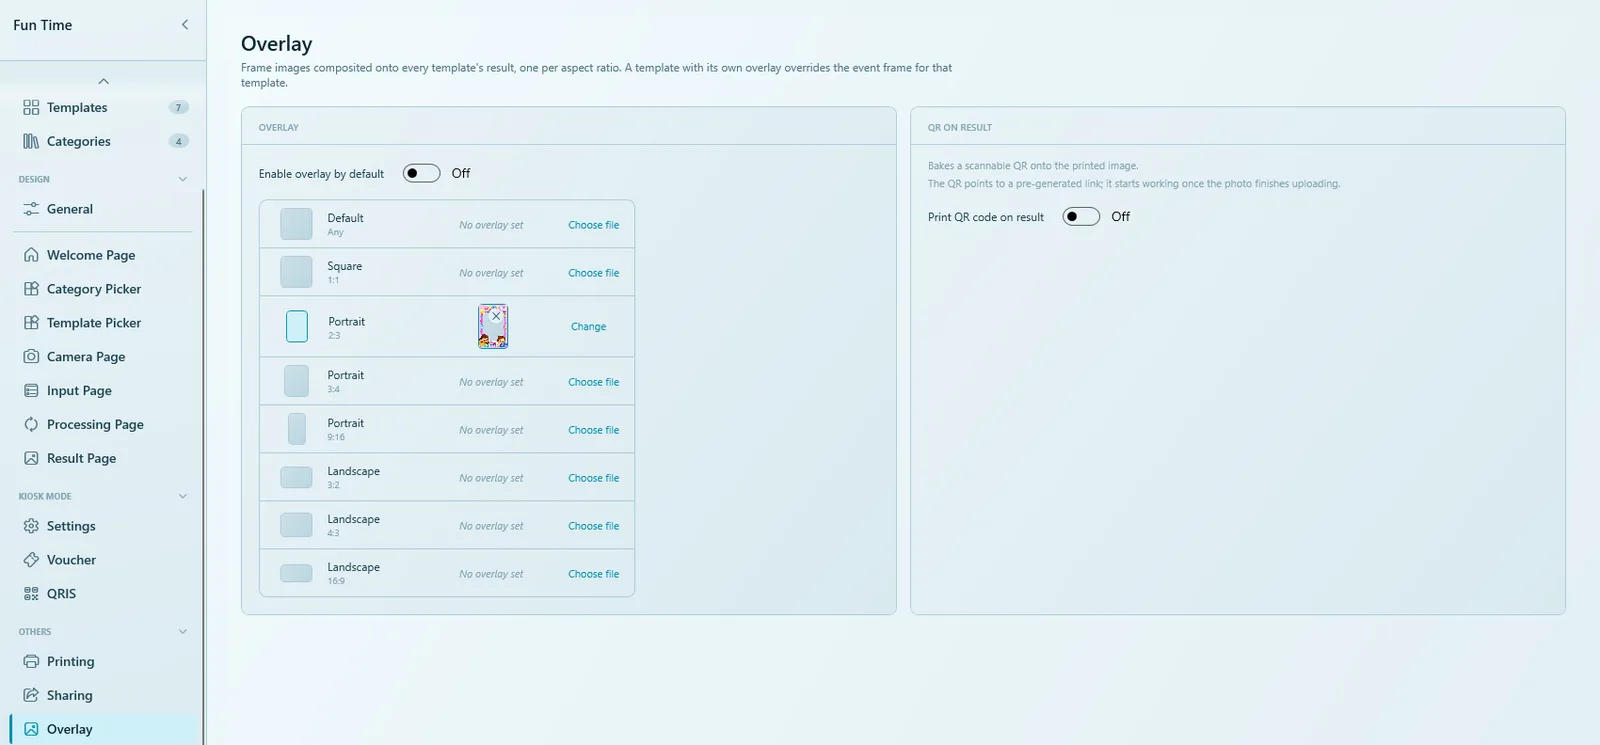Open the Categories menu item
The width and height of the screenshot is (1600, 745).
(104, 141)
